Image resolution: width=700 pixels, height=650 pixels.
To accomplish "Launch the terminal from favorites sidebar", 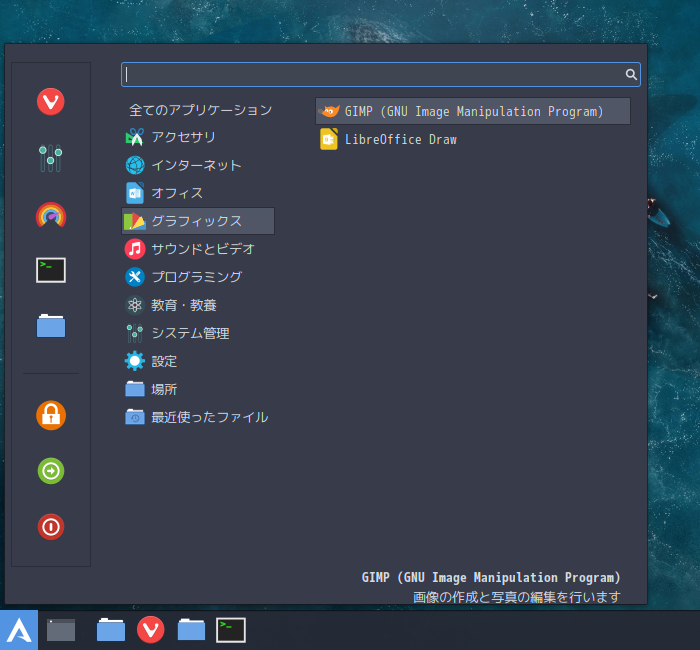I will [51, 270].
